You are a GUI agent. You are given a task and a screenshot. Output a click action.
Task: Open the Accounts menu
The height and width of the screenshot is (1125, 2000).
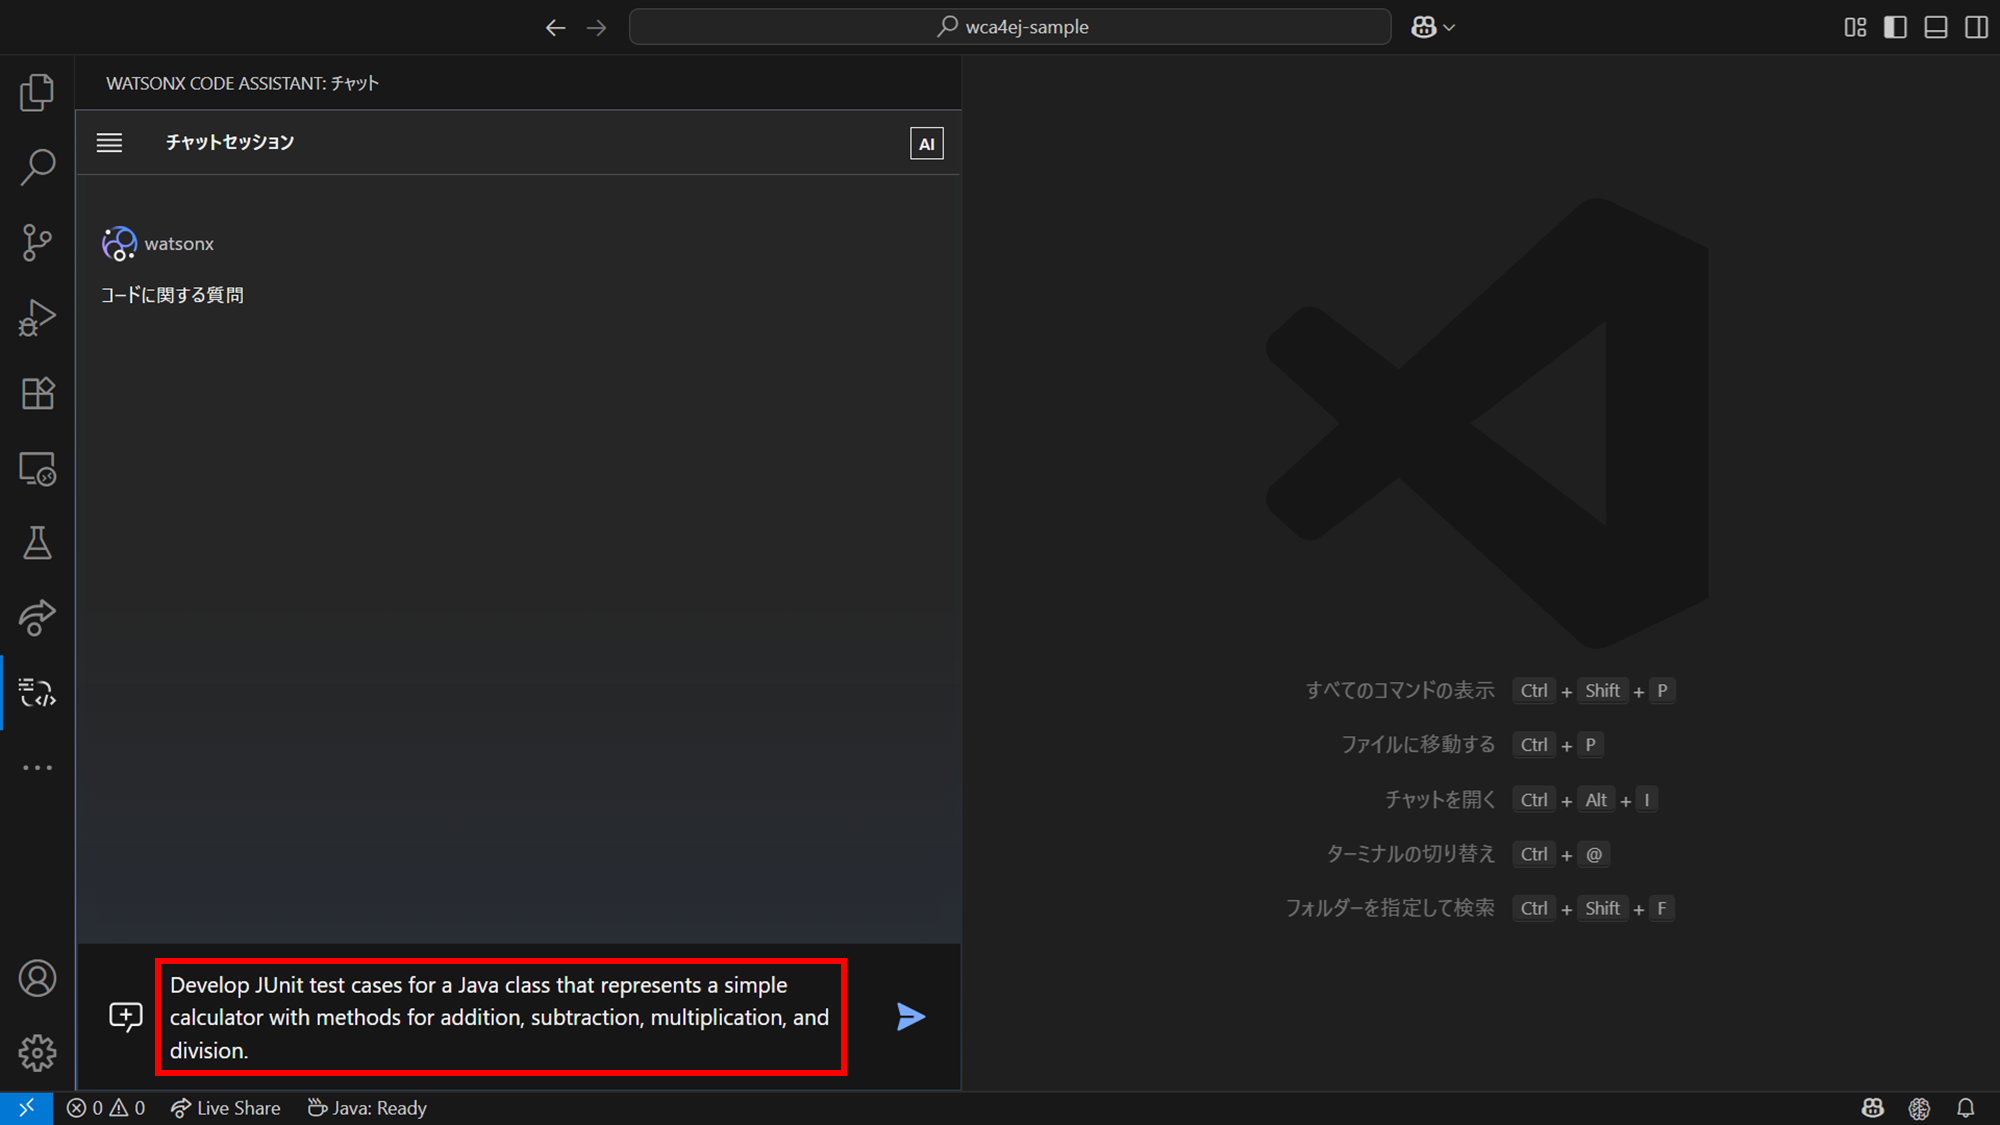click(37, 978)
